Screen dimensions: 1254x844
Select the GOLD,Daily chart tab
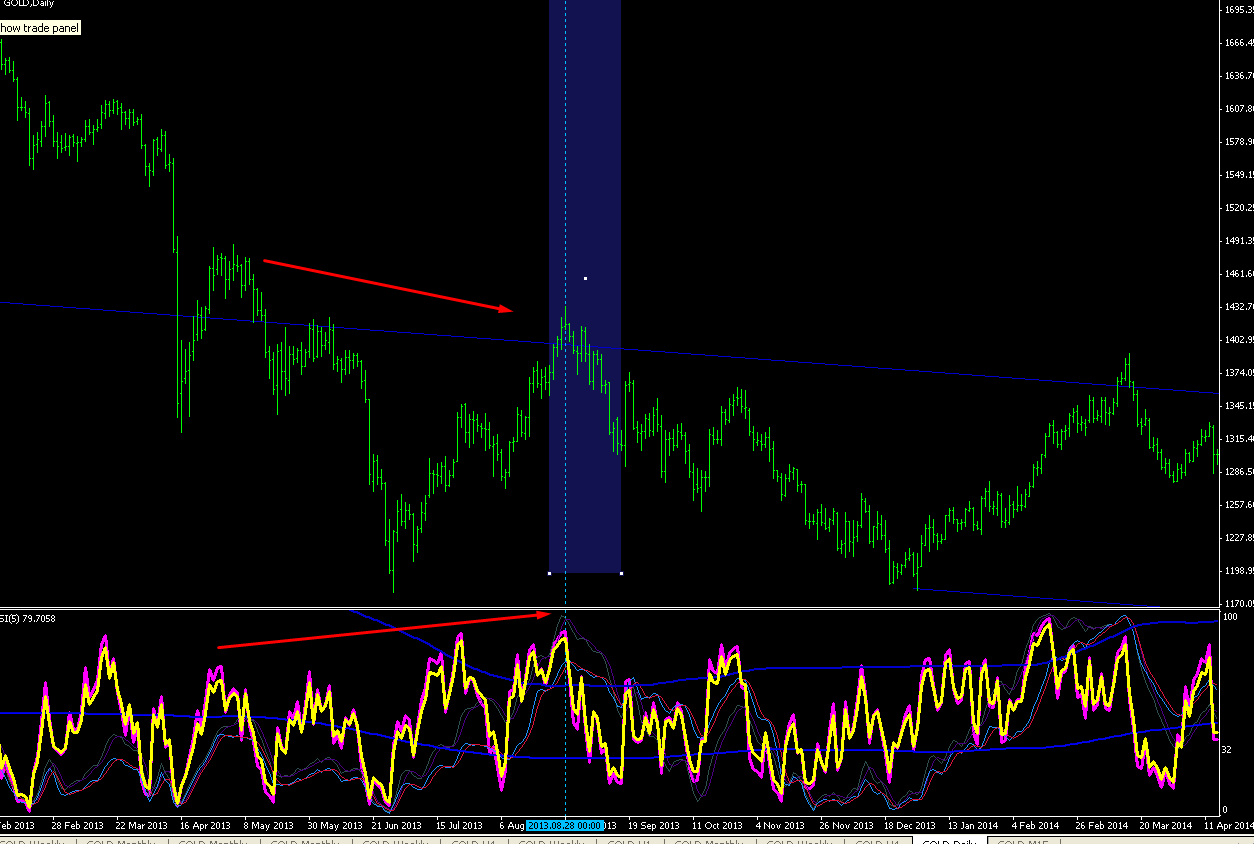click(948, 839)
